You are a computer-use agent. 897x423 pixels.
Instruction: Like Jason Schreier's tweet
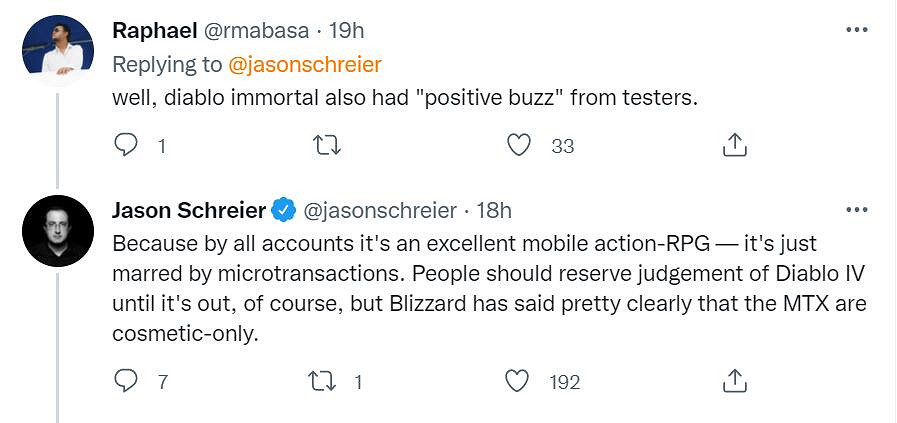click(517, 381)
